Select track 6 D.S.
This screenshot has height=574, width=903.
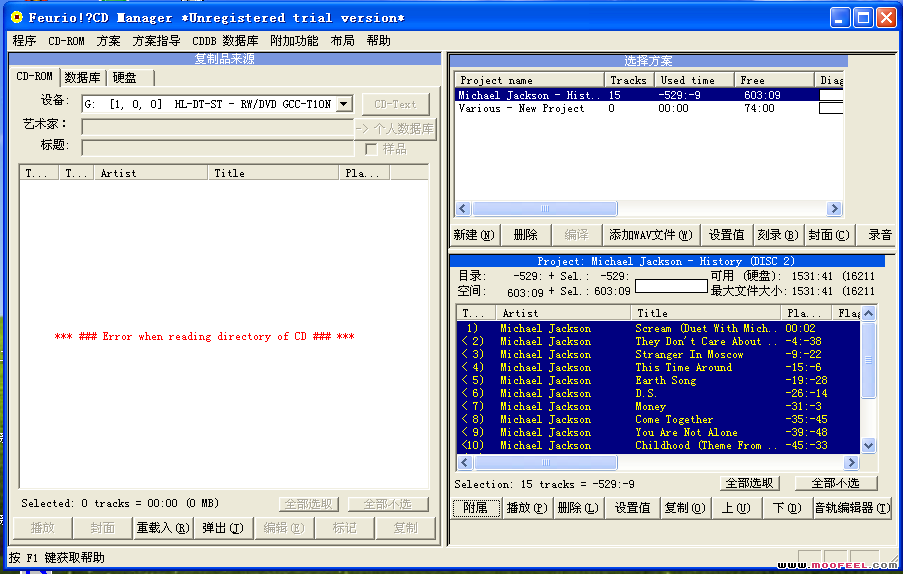point(658,393)
